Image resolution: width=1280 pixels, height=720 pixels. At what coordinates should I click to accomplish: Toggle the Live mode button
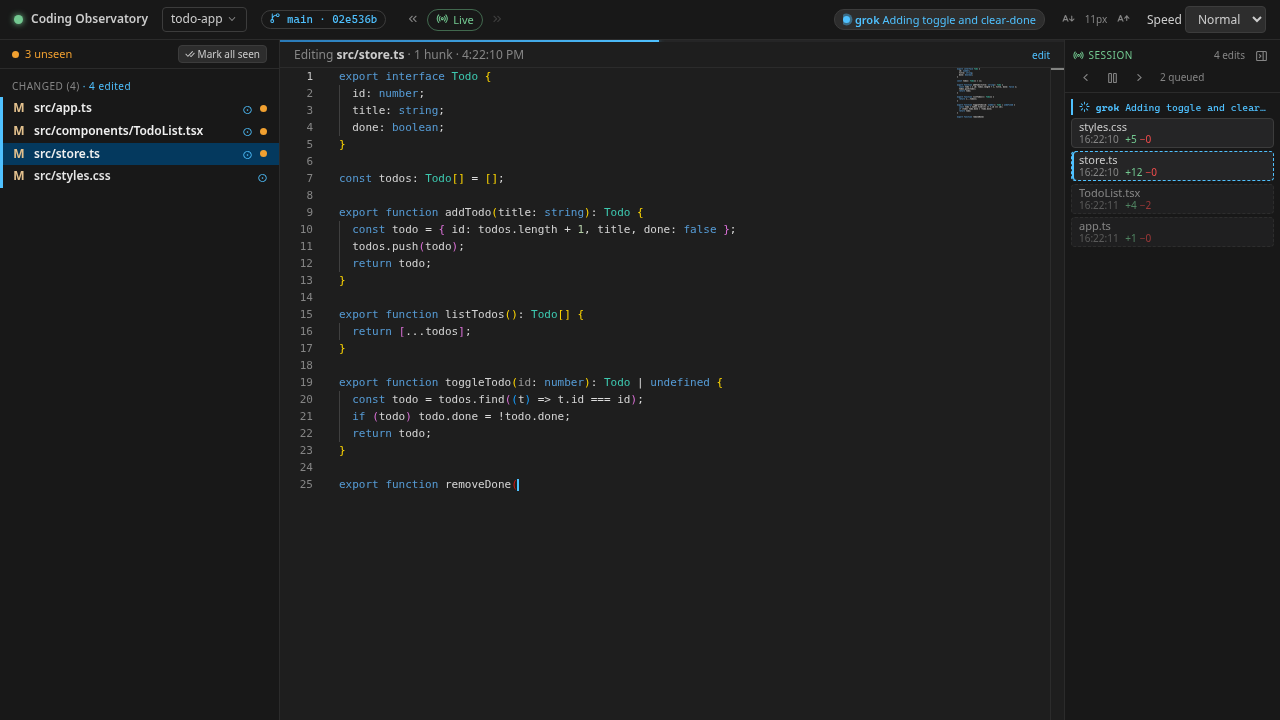coord(455,20)
